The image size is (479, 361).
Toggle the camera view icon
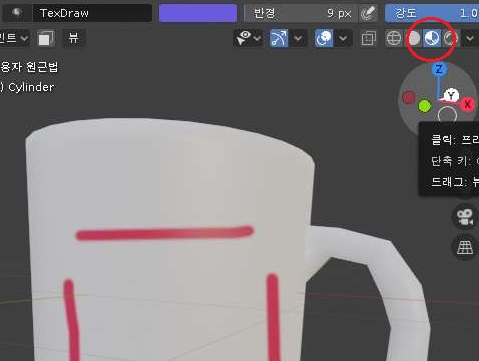pos(465,217)
